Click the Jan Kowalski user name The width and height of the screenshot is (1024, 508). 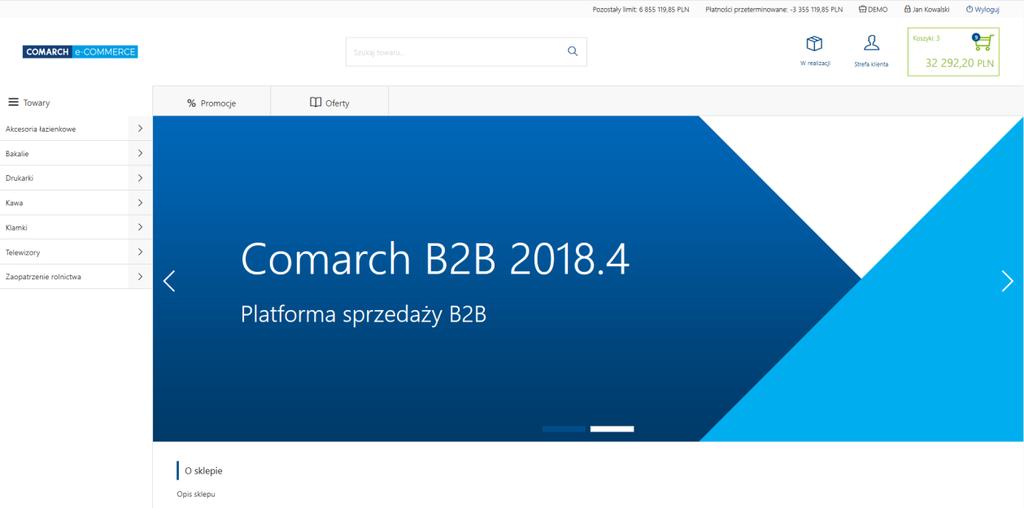pos(931,9)
